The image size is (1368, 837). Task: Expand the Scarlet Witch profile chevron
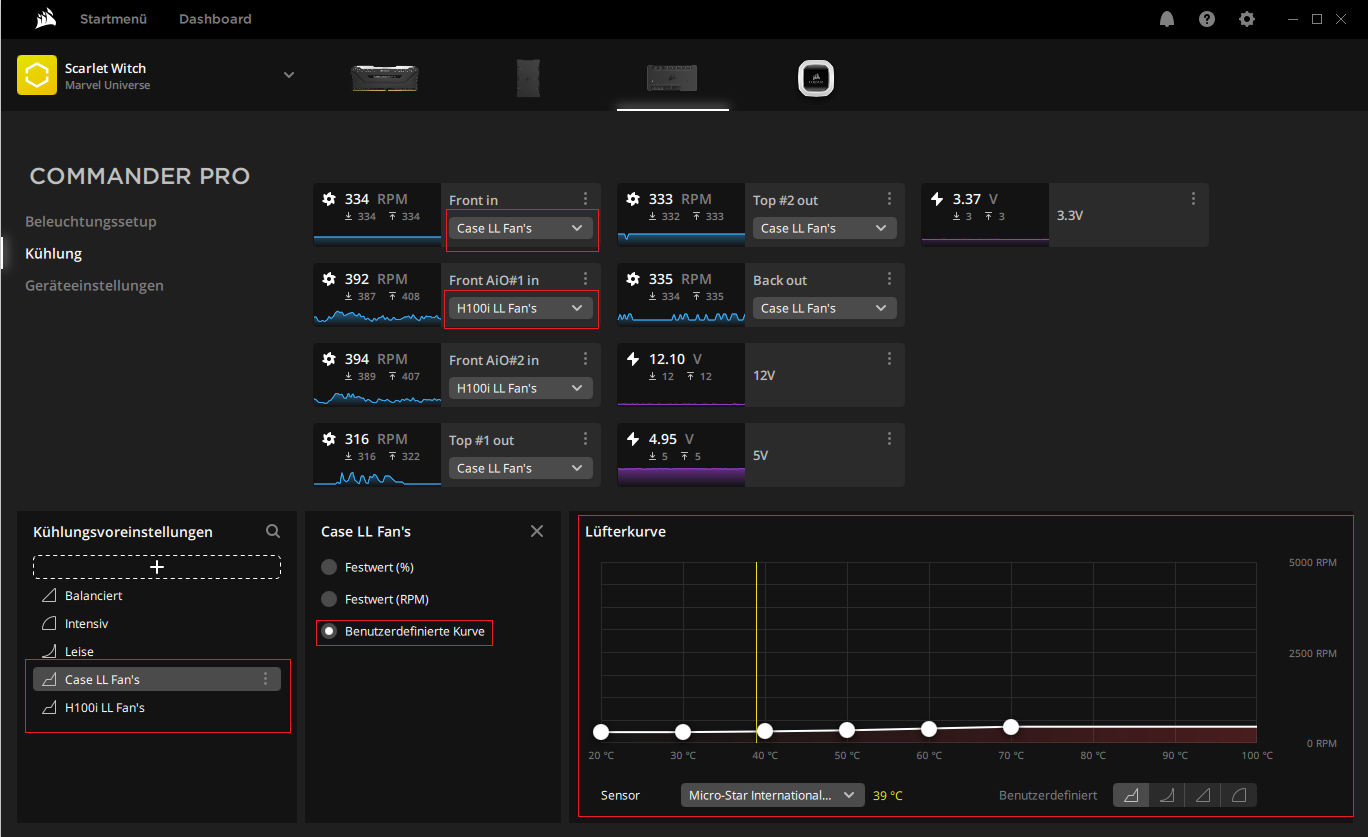click(289, 75)
